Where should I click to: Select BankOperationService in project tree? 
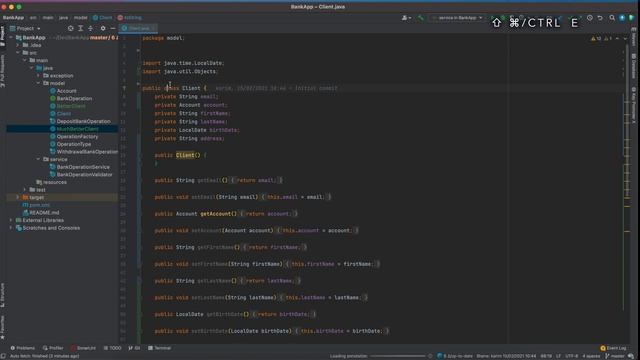[x=80, y=167]
